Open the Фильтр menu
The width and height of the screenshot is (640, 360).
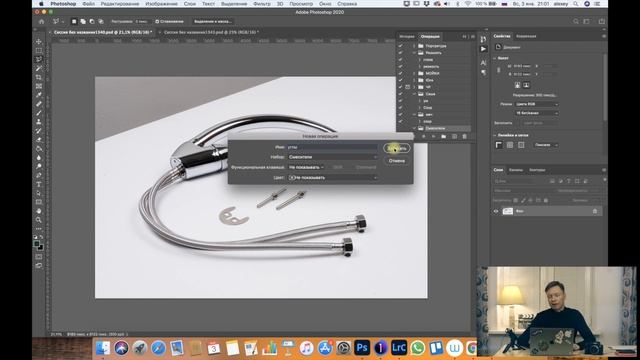pyautogui.click(x=262, y=4)
